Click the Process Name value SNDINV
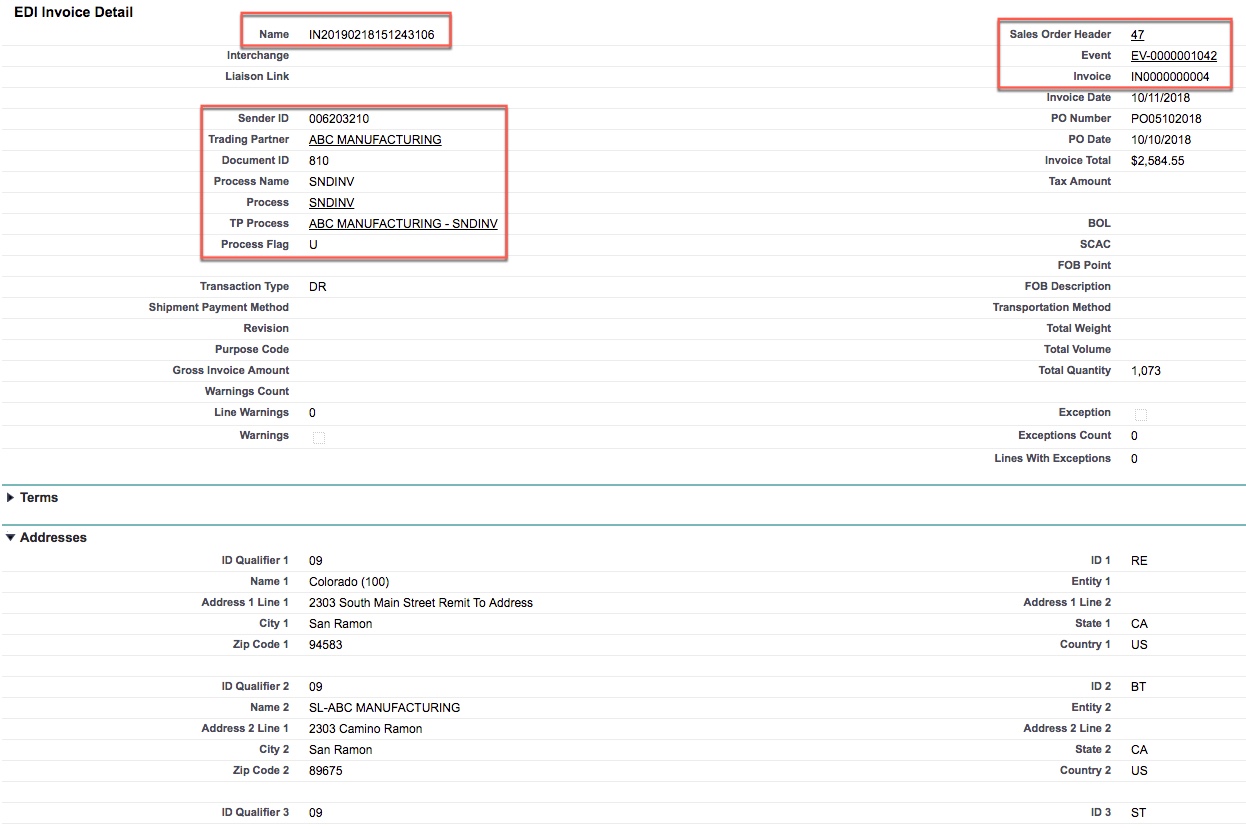The image size is (1246, 828). (x=332, y=182)
